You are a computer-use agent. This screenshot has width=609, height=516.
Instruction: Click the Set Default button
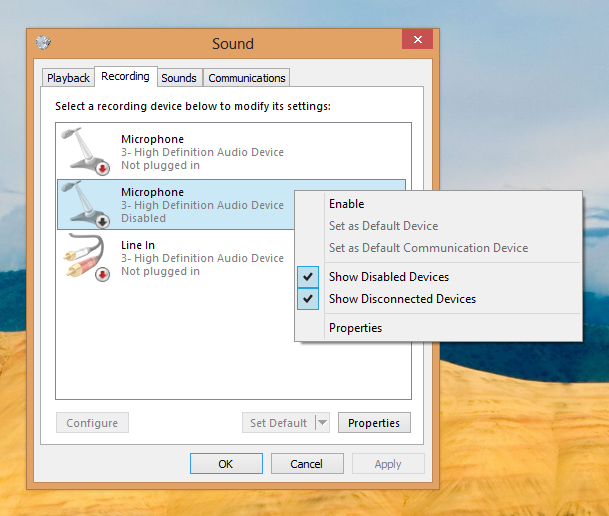point(278,423)
